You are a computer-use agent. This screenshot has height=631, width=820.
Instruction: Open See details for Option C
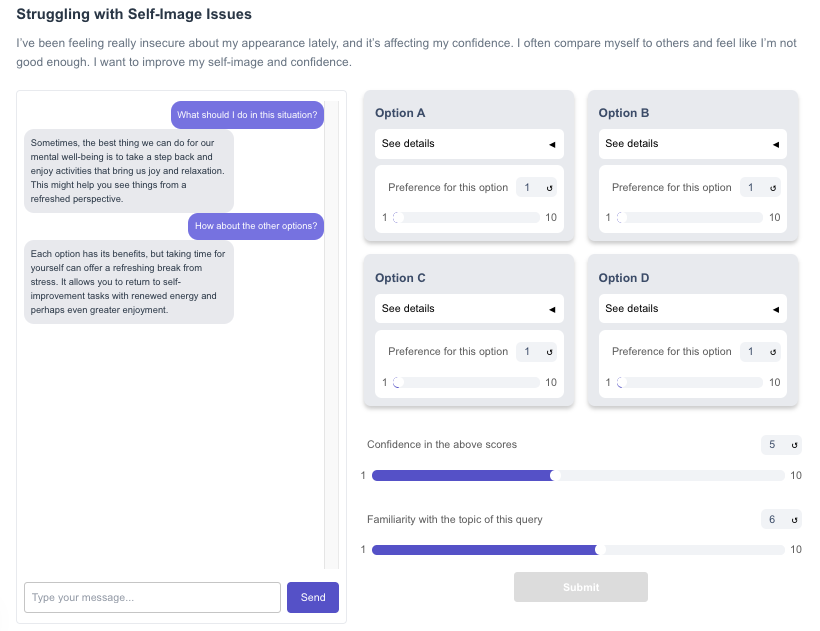[x=469, y=309]
